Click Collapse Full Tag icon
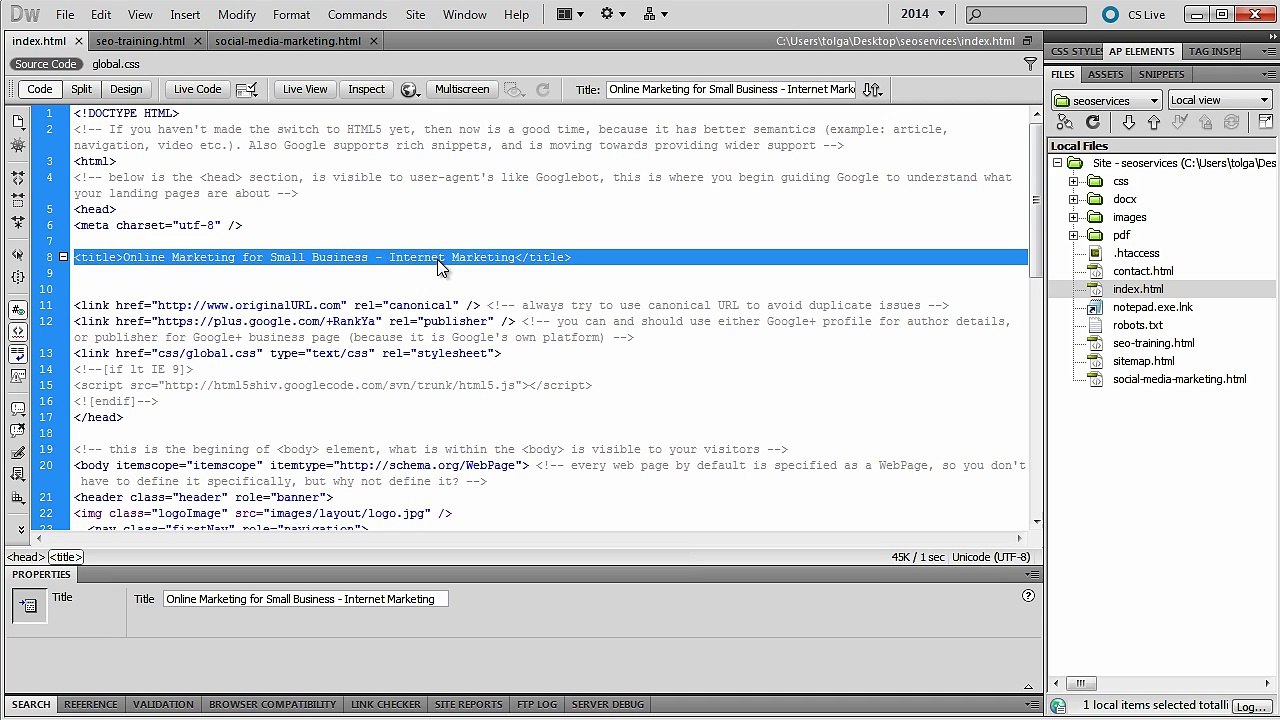 18,178
